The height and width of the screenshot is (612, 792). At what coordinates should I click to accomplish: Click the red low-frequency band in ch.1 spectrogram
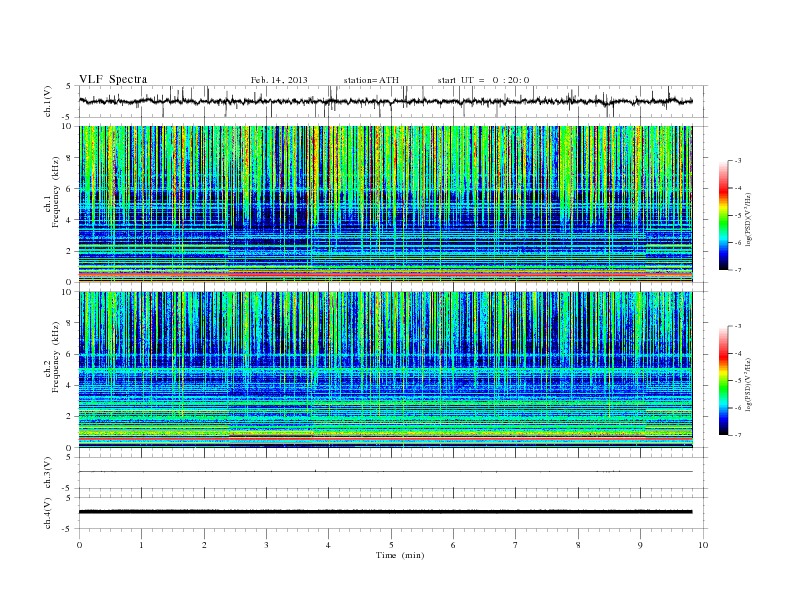point(385,274)
